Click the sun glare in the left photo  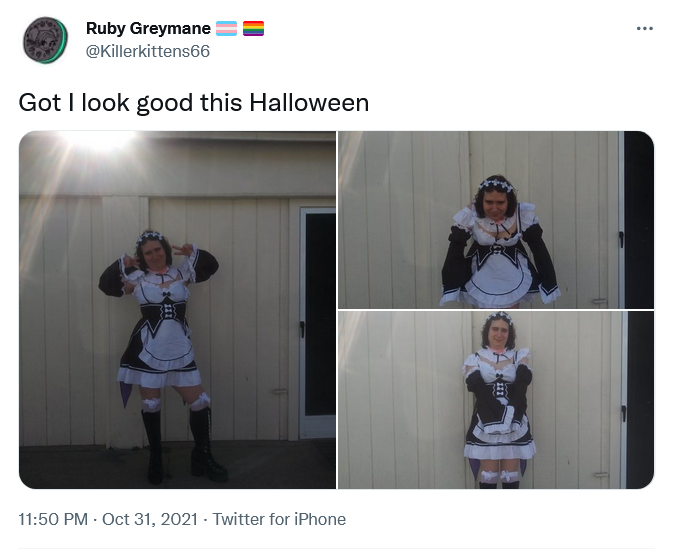[98, 140]
